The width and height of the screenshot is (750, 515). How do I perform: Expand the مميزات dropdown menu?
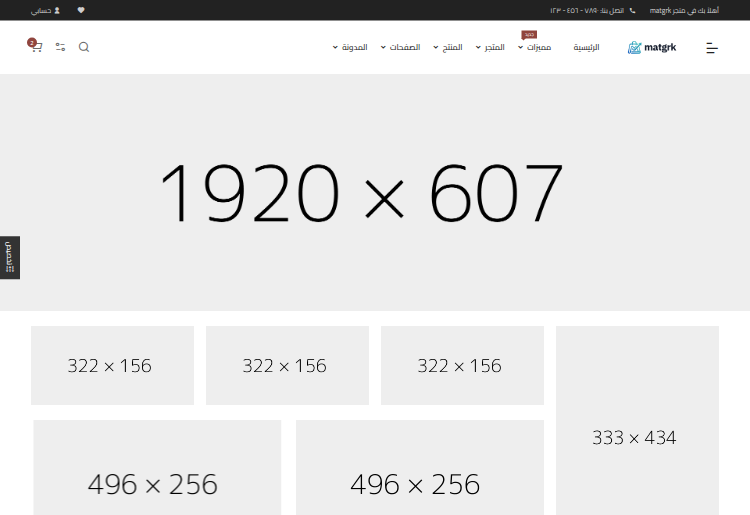tap(535, 47)
